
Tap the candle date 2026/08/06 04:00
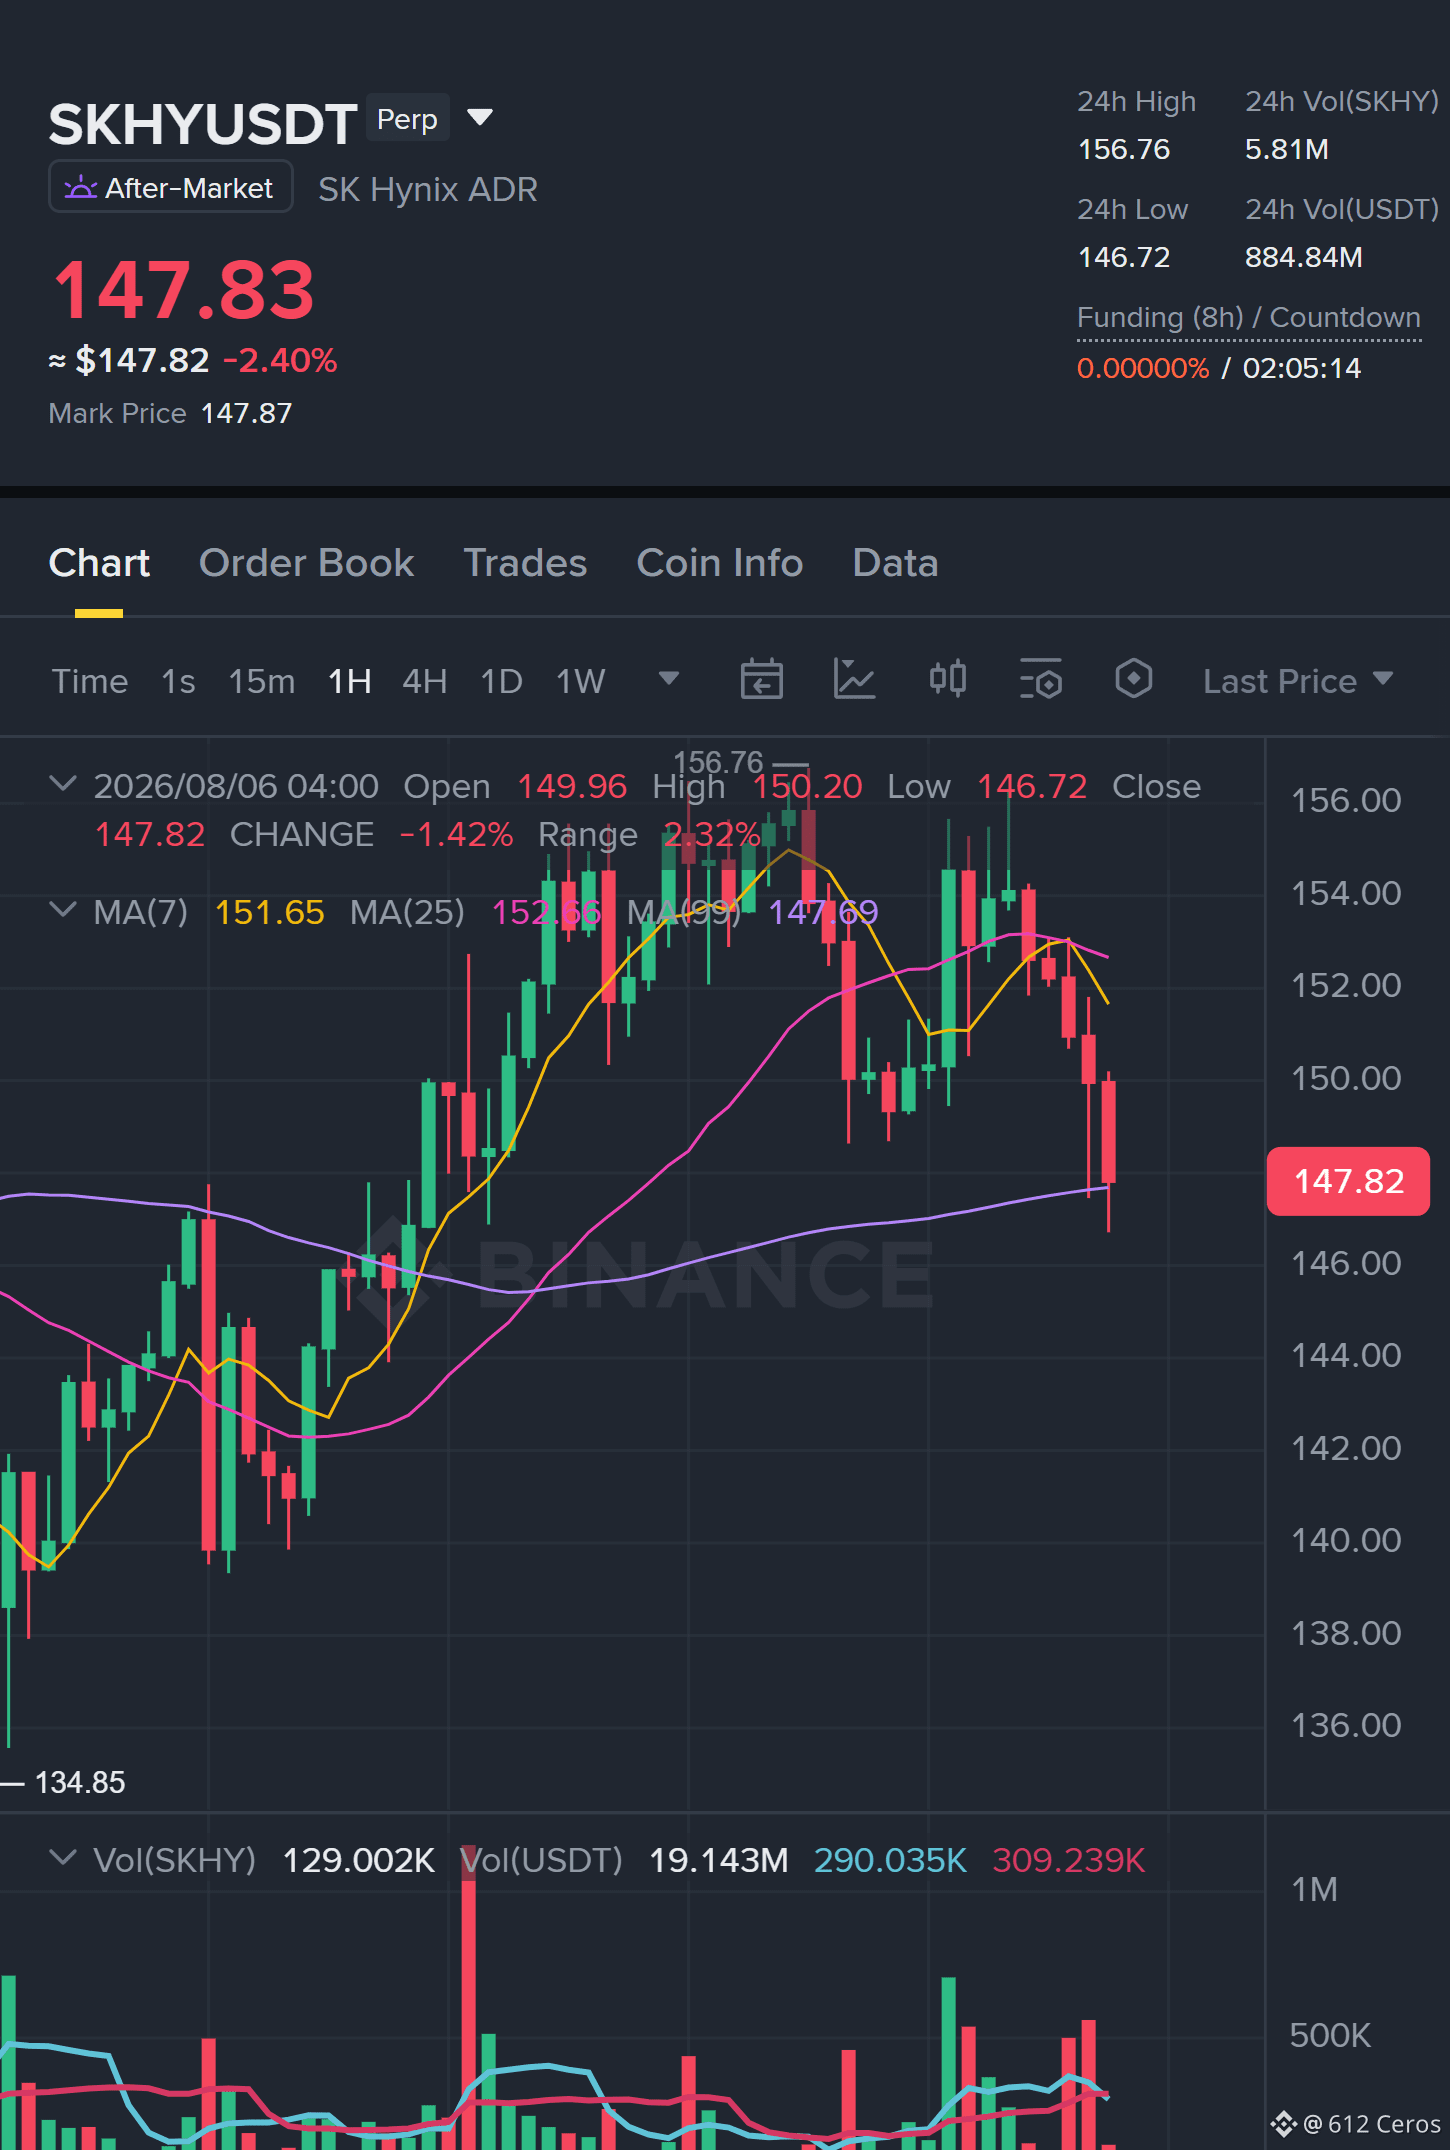(x=236, y=786)
